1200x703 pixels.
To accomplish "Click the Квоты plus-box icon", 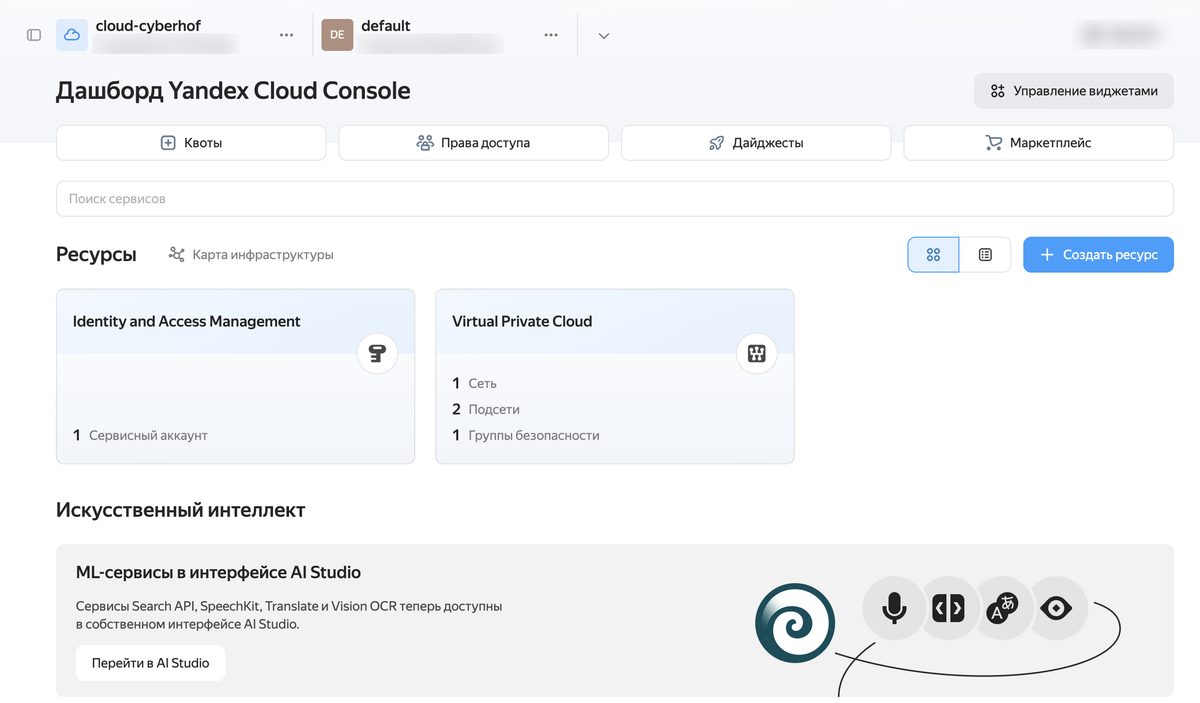I will click(168, 143).
